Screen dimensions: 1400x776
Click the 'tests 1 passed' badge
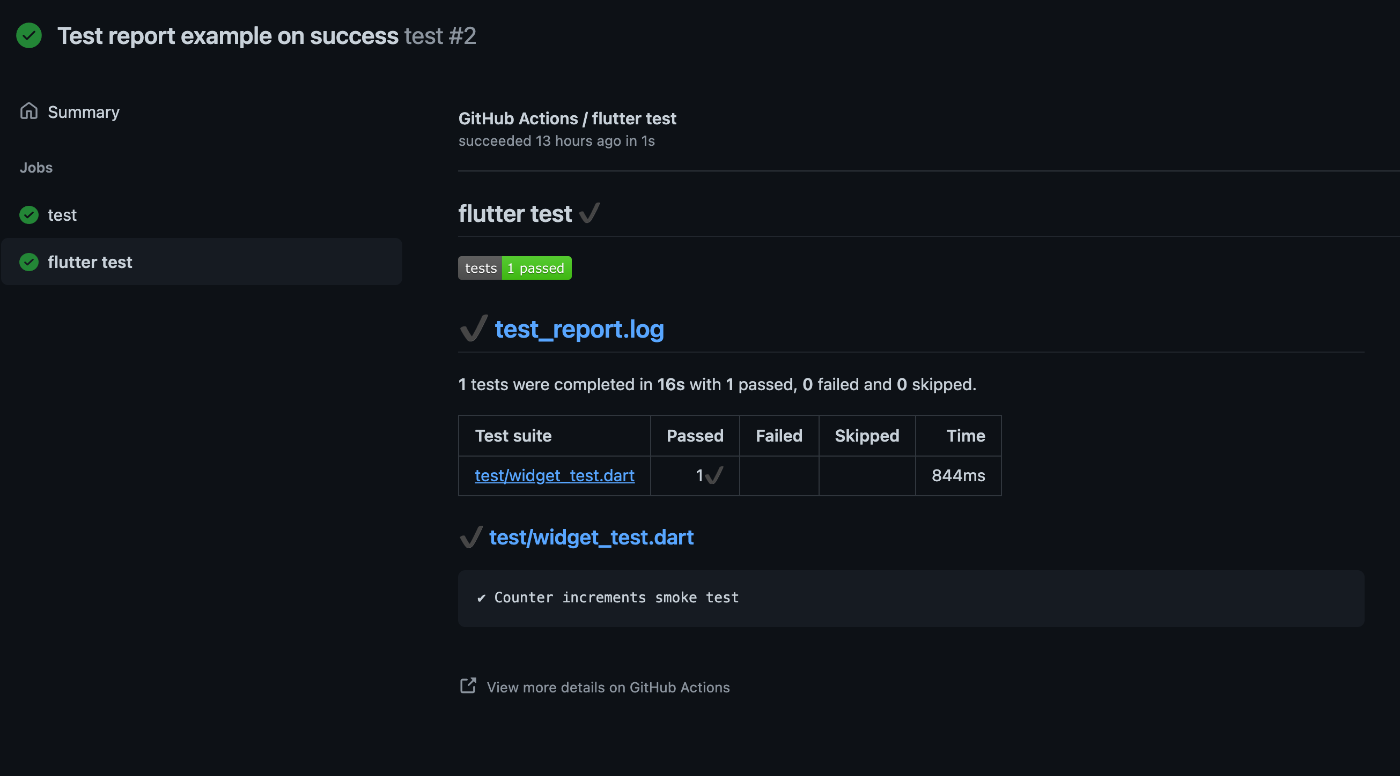515,268
